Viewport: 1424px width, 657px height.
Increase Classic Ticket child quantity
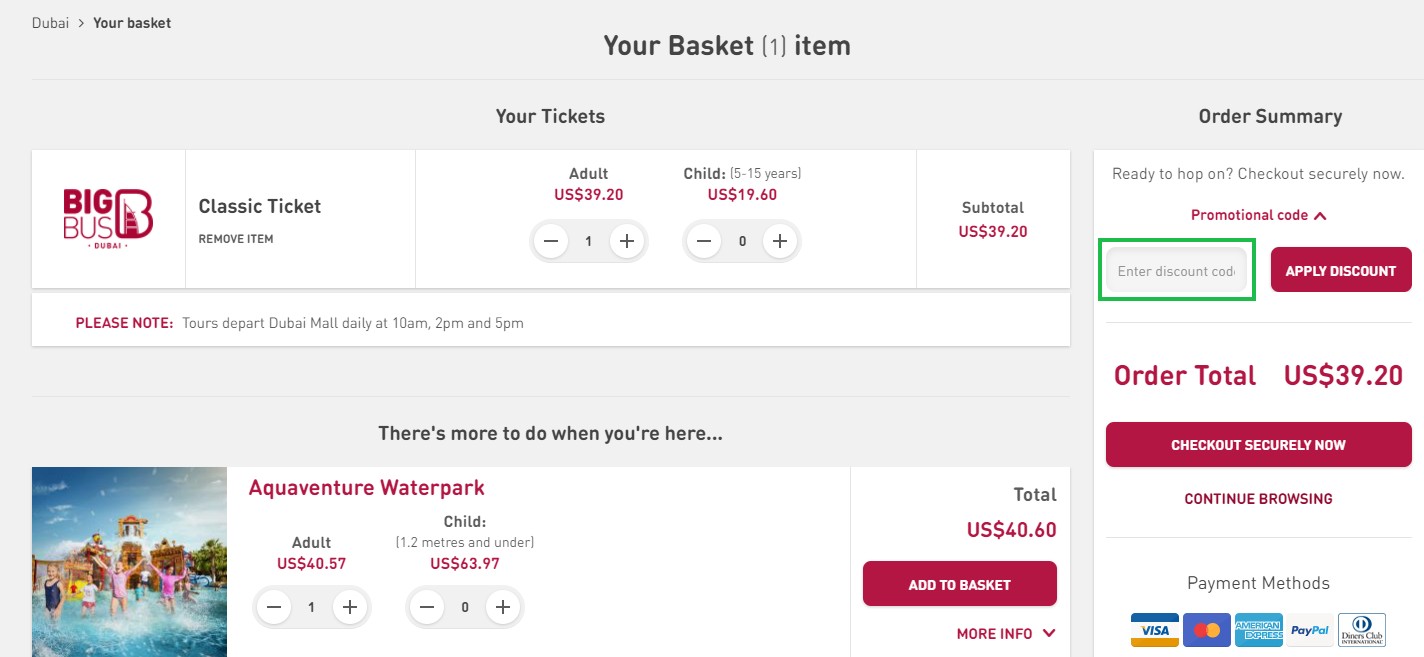780,241
